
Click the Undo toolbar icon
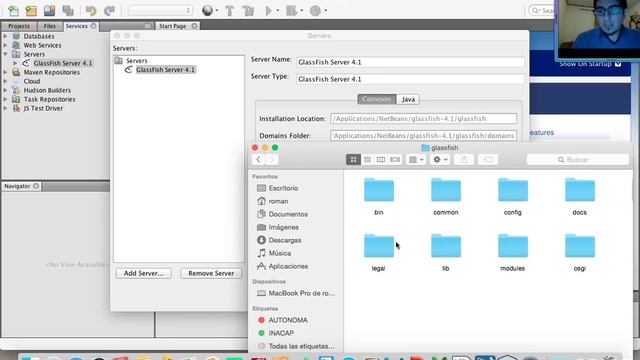click(x=91, y=11)
